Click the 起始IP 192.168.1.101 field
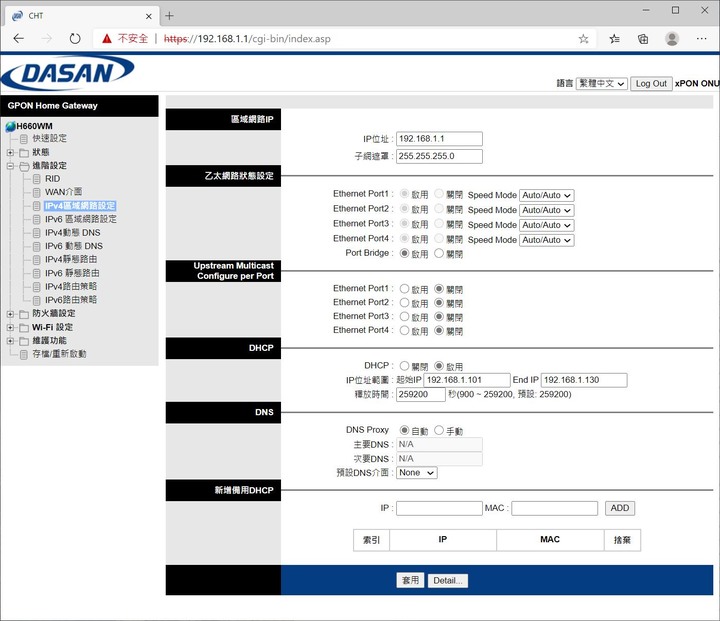 coord(467,380)
